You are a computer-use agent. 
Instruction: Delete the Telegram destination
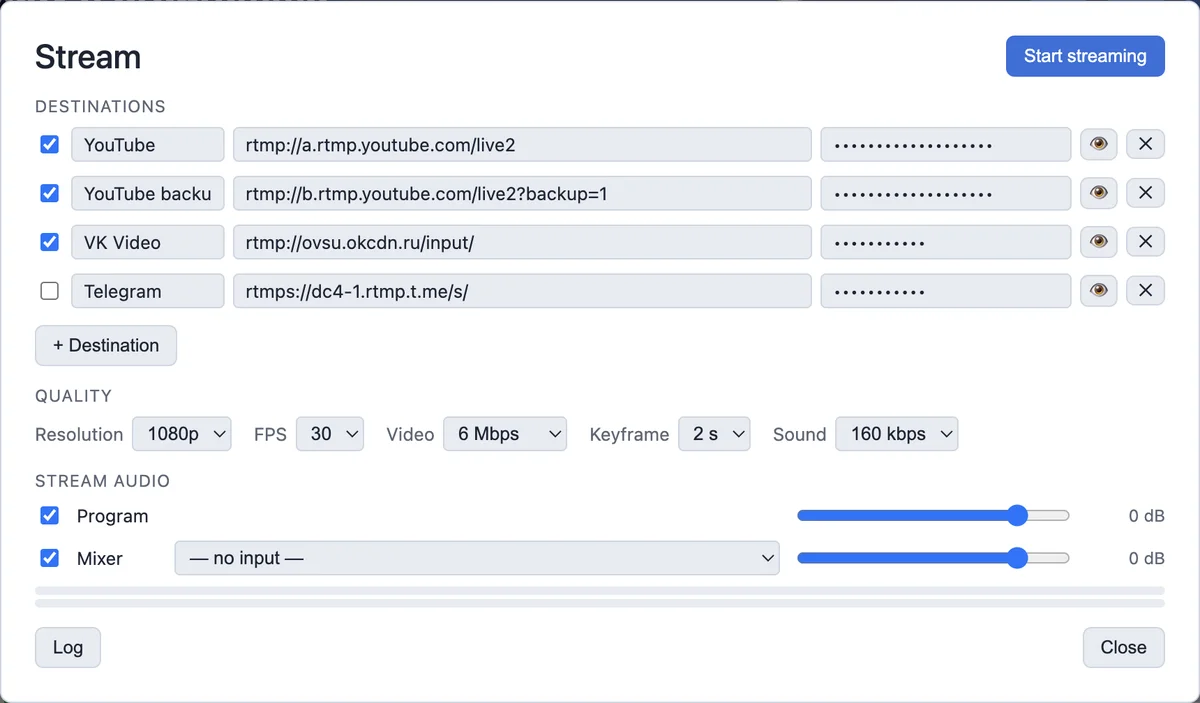click(x=1146, y=291)
